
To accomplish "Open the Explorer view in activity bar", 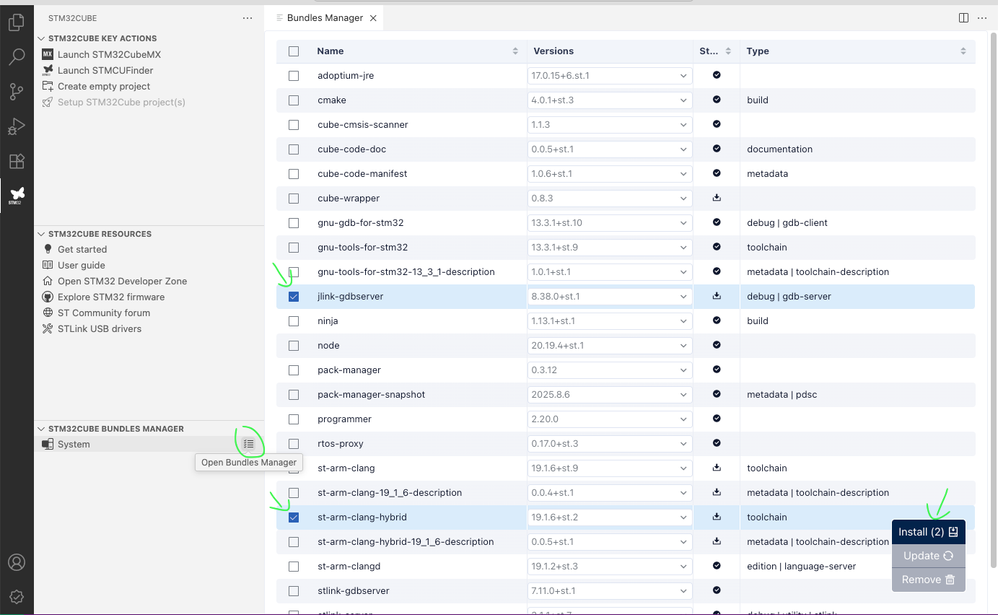I will tap(17, 22).
